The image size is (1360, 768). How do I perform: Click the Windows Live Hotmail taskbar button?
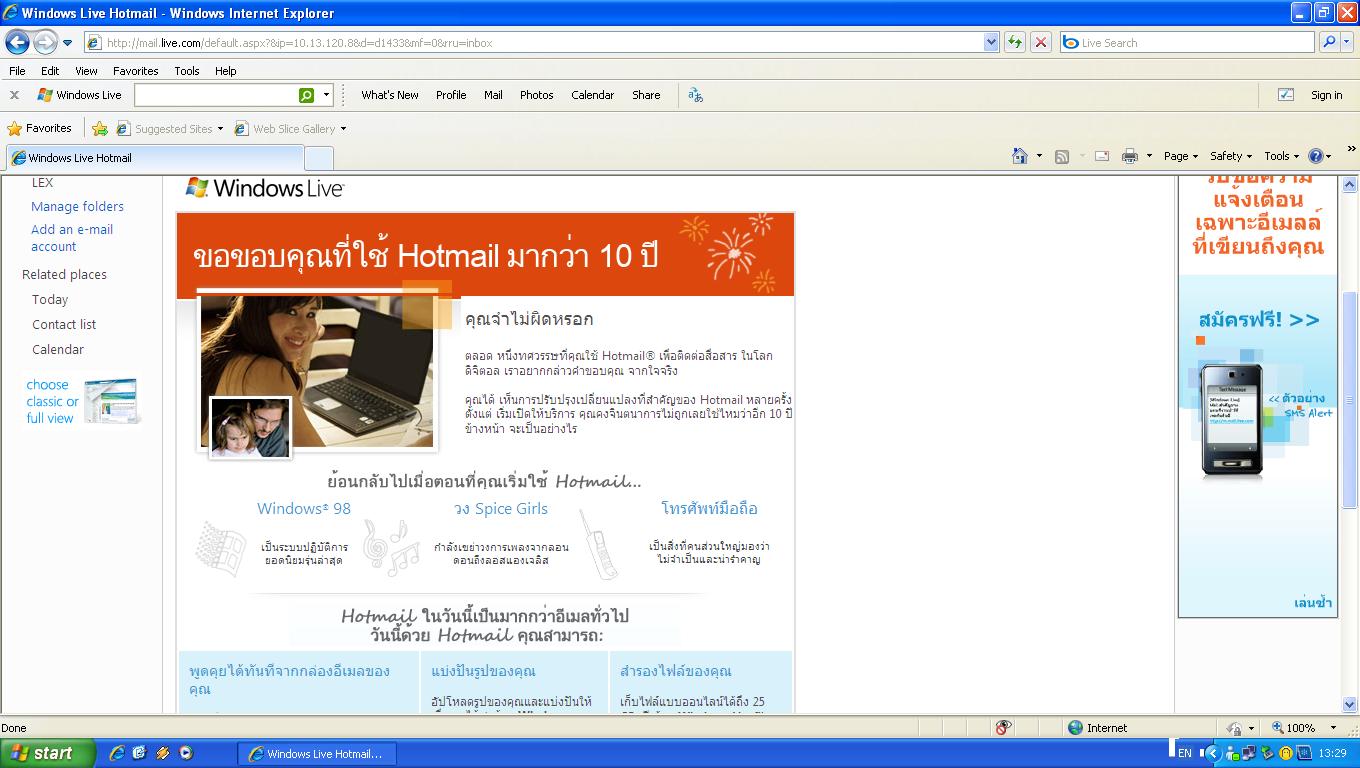316,754
